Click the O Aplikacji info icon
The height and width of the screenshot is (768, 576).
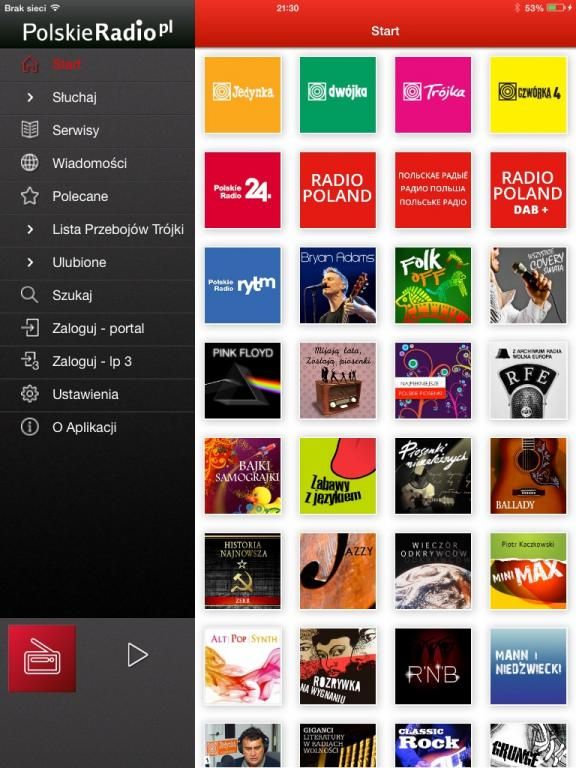[30, 427]
